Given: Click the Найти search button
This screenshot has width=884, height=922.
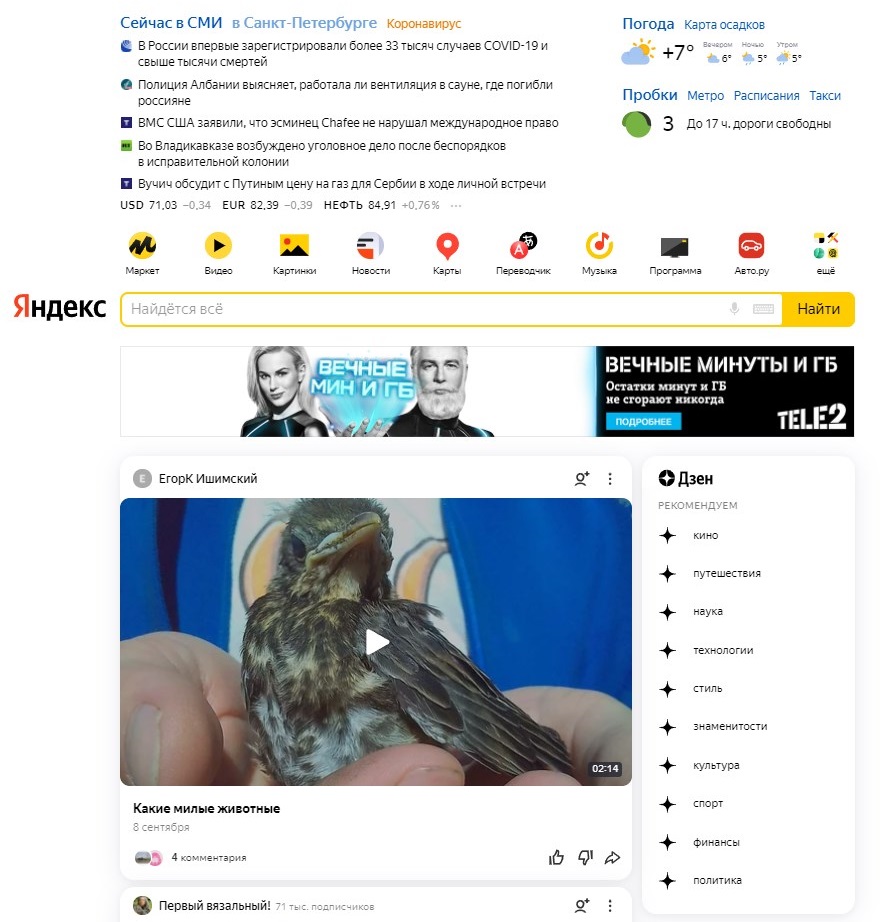Looking at the screenshot, I should (818, 309).
